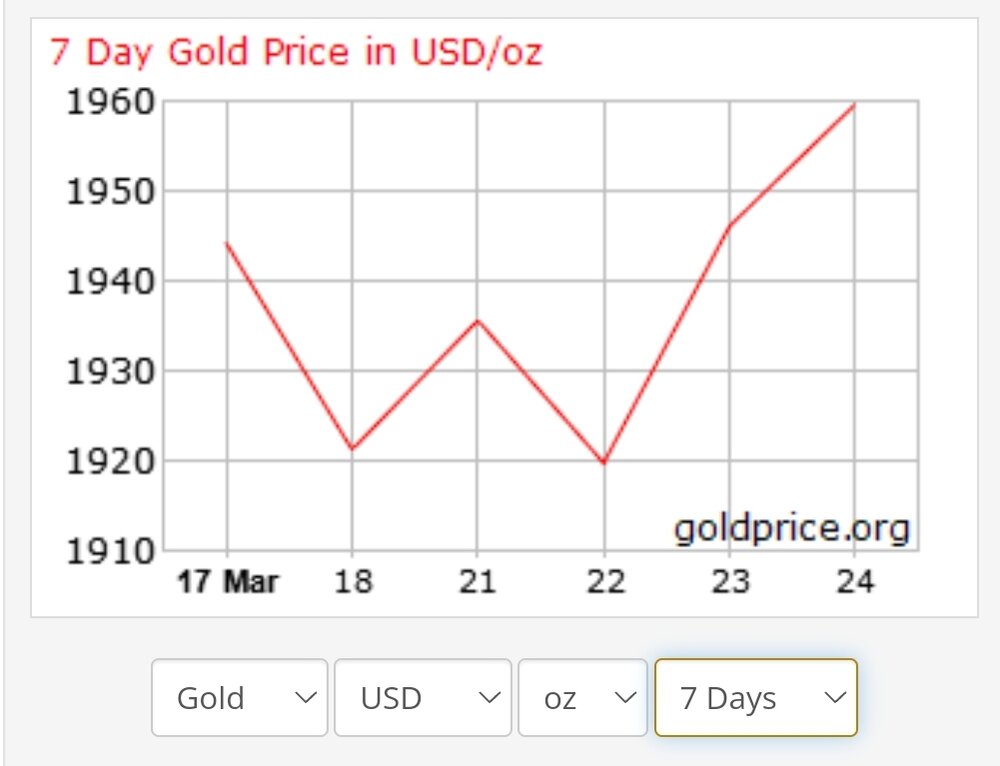The width and height of the screenshot is (1000, 766).
Task: Open the USD currency dropdown
Action: pos(422,698)
